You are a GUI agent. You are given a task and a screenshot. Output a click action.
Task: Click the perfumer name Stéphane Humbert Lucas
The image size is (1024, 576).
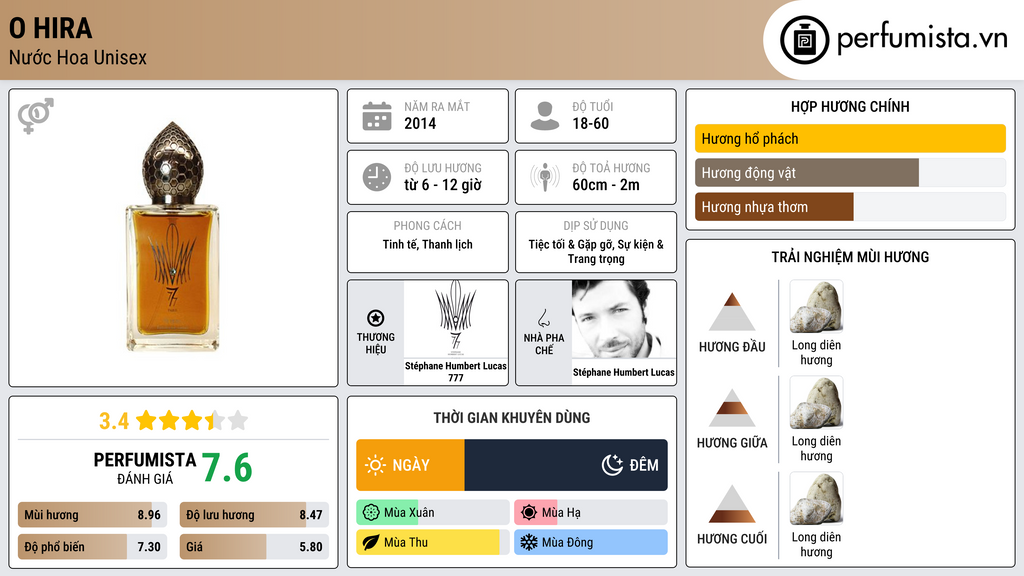[624, 372]
